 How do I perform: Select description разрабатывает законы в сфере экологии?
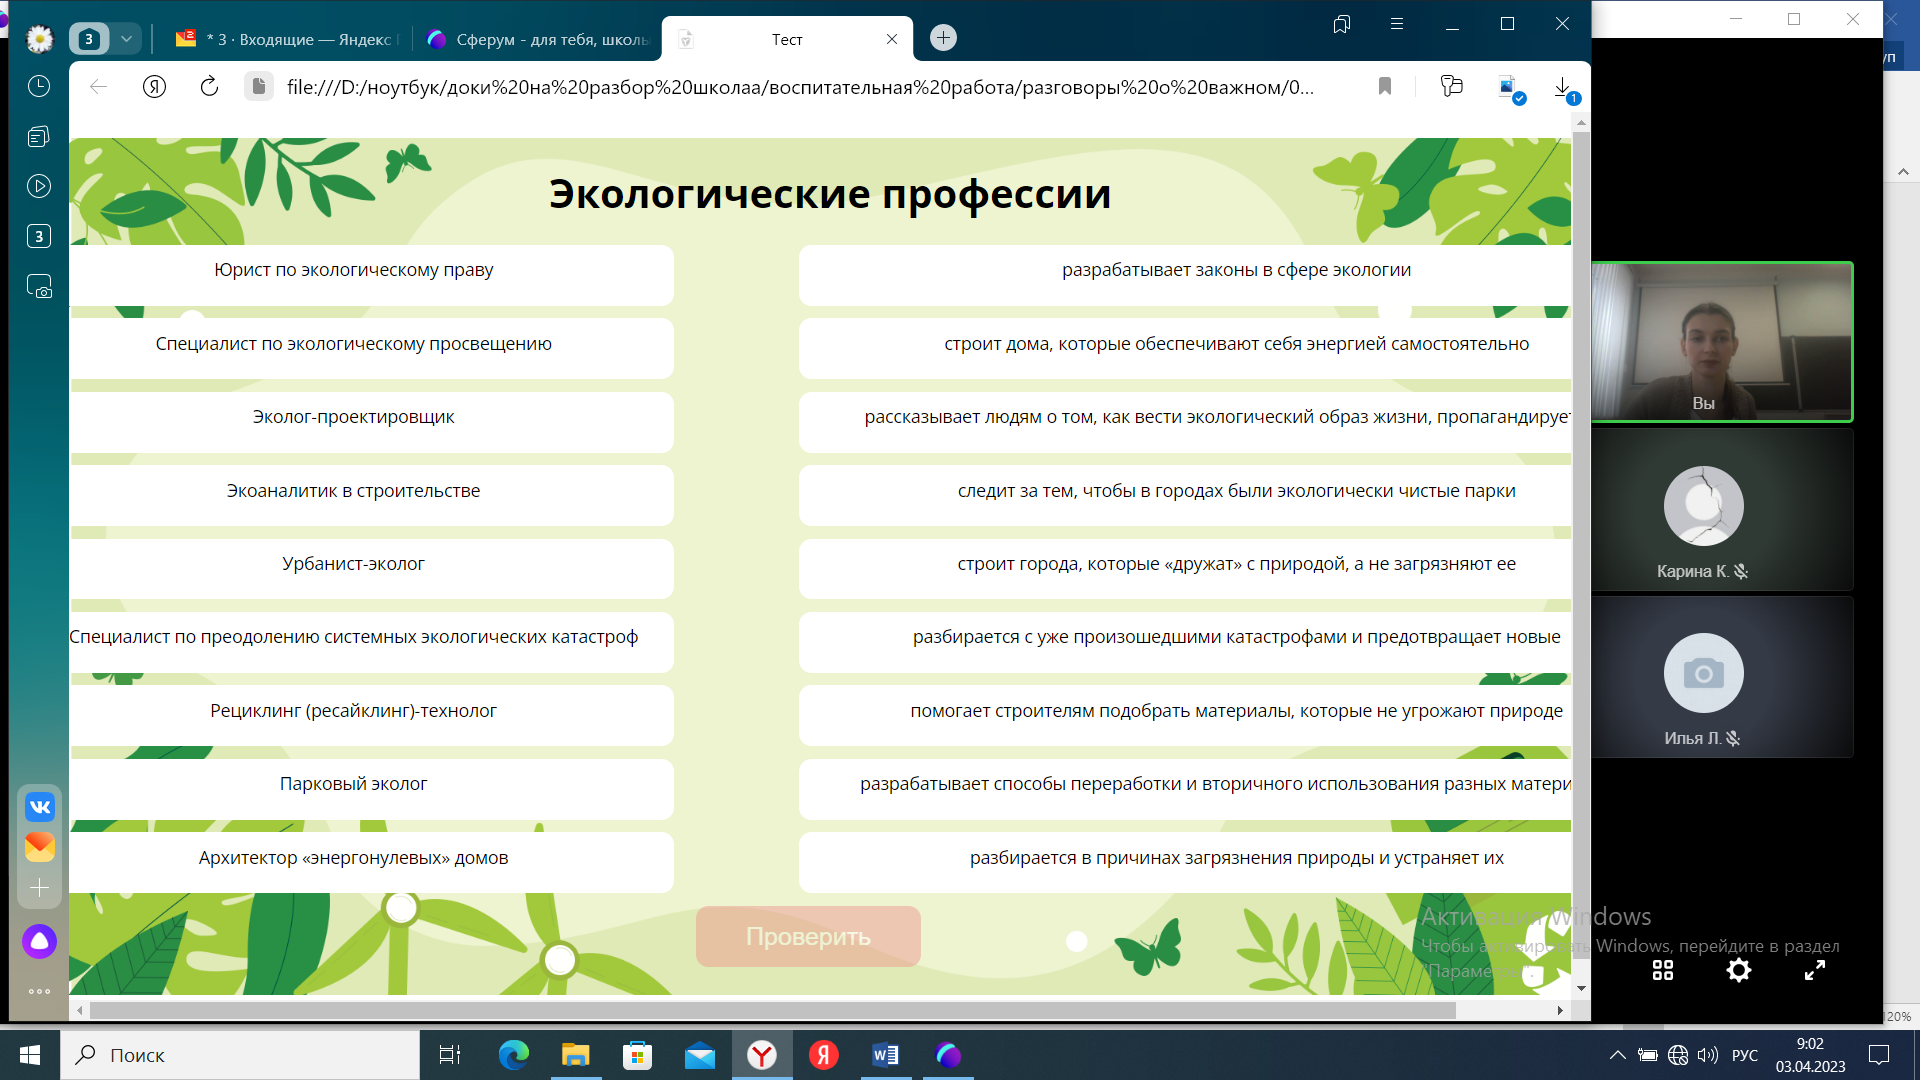pos(1185,275)
